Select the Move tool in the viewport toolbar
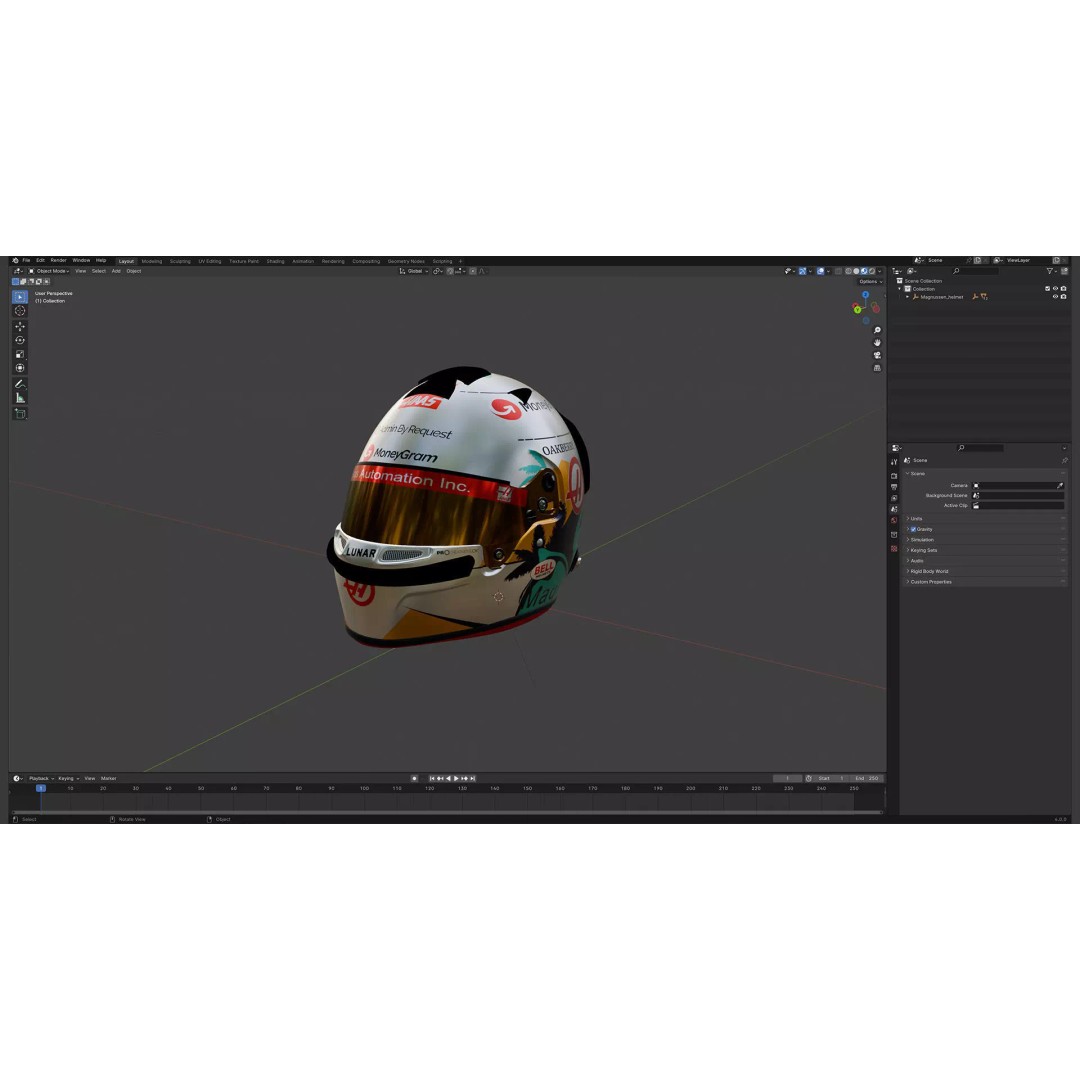1080x1080 pixels. [20, 327]
